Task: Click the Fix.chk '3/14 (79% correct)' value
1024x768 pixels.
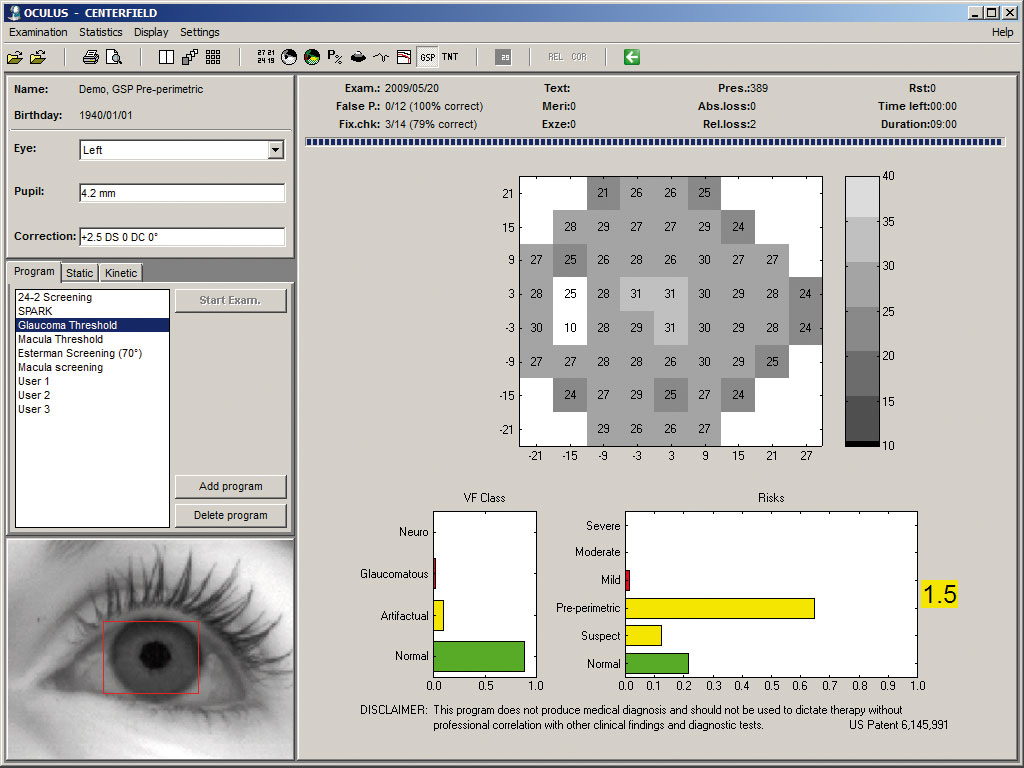Action: click(431, 124)
